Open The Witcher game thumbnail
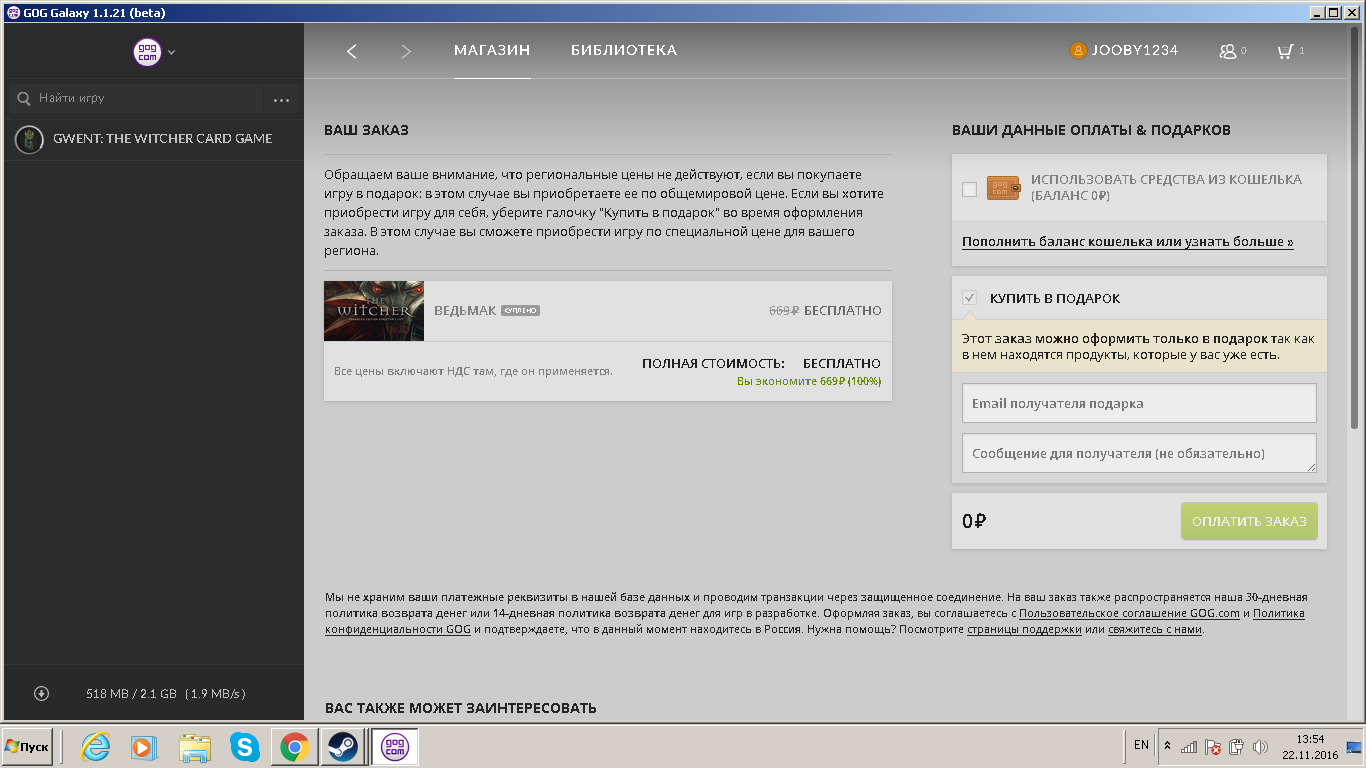This screenshot has height=768, width=1366. click(x=374, y=311)
